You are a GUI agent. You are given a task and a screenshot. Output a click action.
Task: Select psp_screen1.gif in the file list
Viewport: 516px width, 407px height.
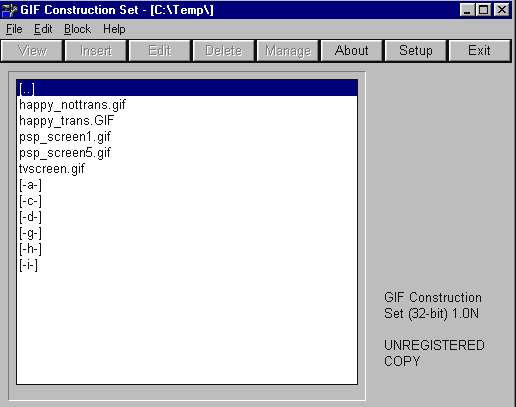(187, 137)
